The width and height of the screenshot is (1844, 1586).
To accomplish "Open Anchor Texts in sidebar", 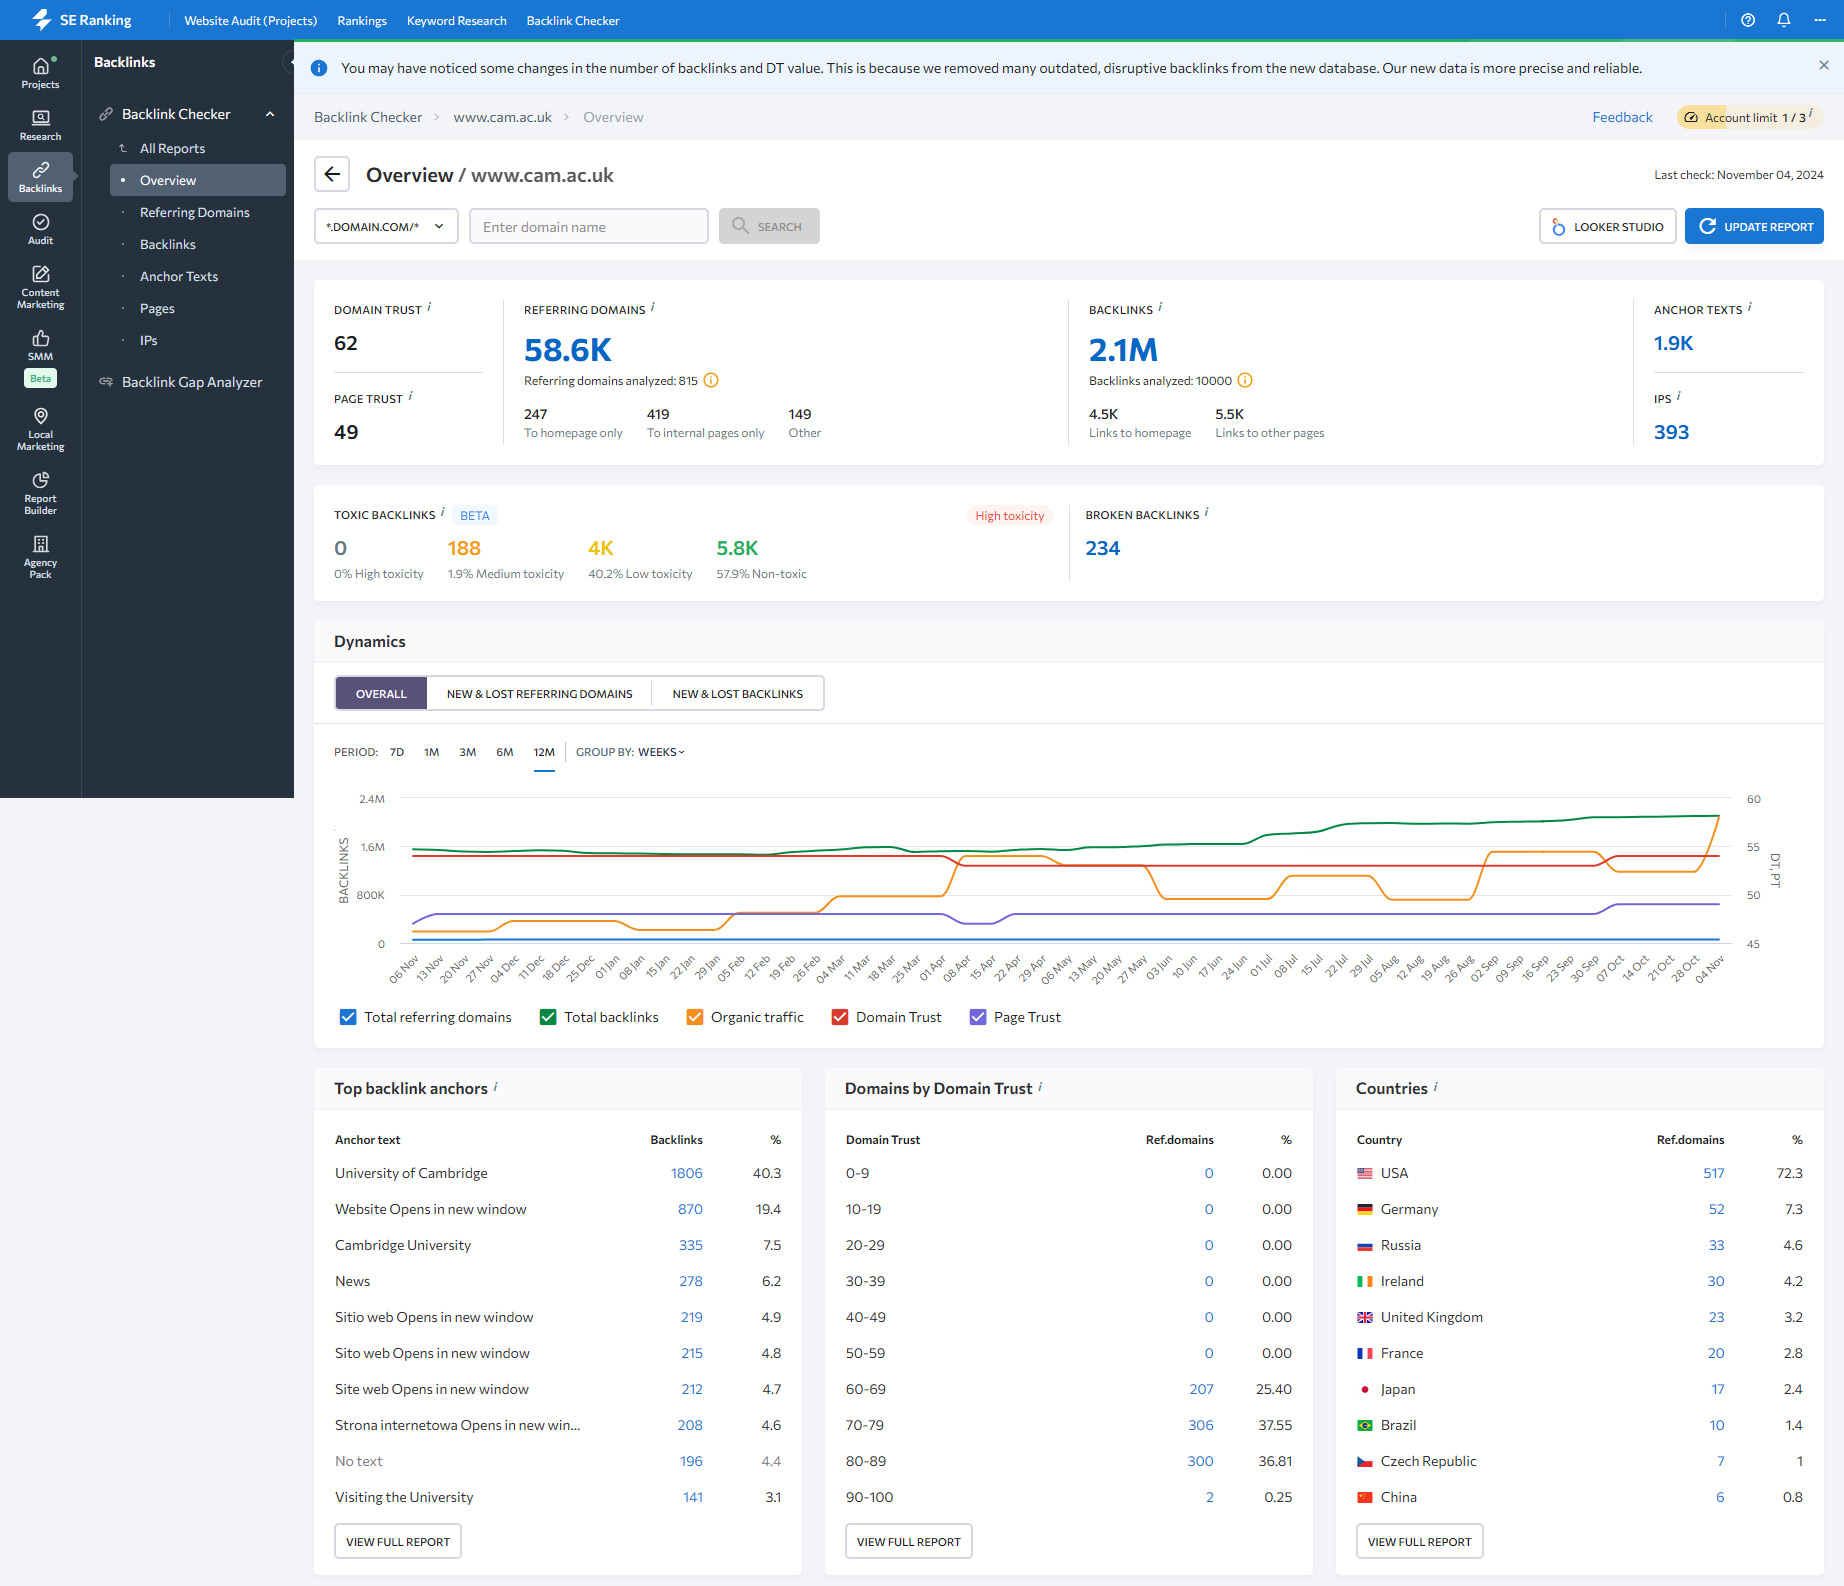I will tap(179, 276).
